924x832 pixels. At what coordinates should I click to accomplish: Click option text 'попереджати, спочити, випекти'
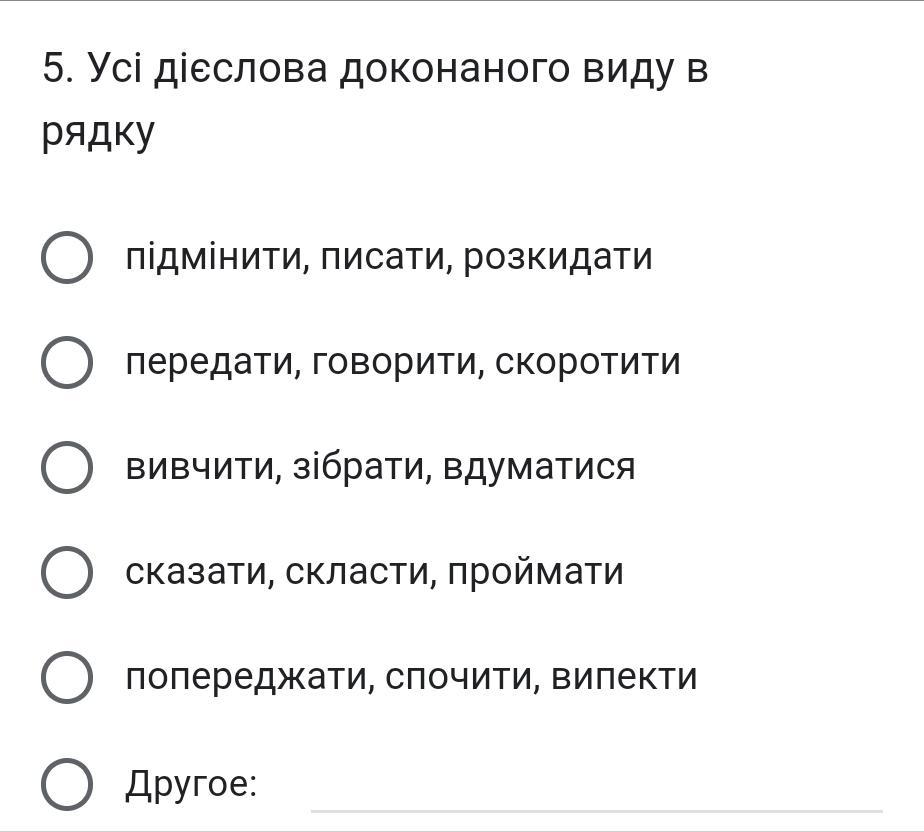tap(411, 677)
